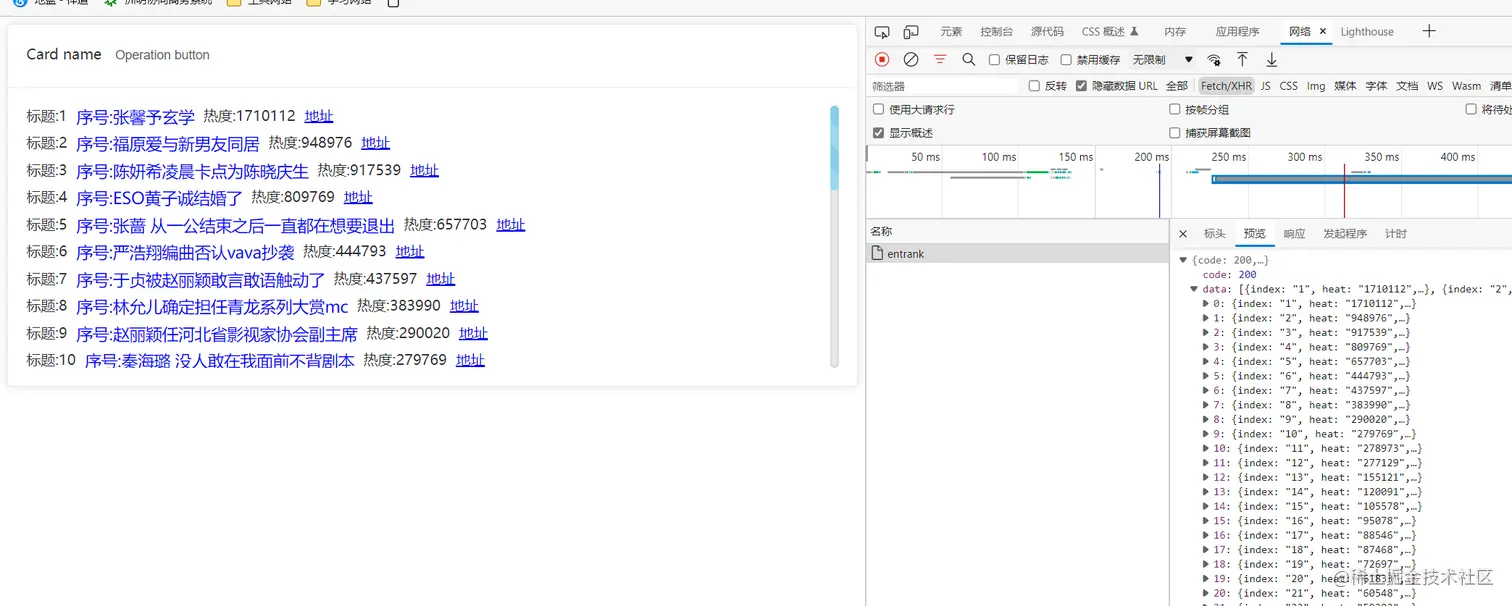Image resolution: width=1512 pixels, height=606 pixels.
Task: Open network conditions wifi-gear icon
Action: [x=1214, y=60]
